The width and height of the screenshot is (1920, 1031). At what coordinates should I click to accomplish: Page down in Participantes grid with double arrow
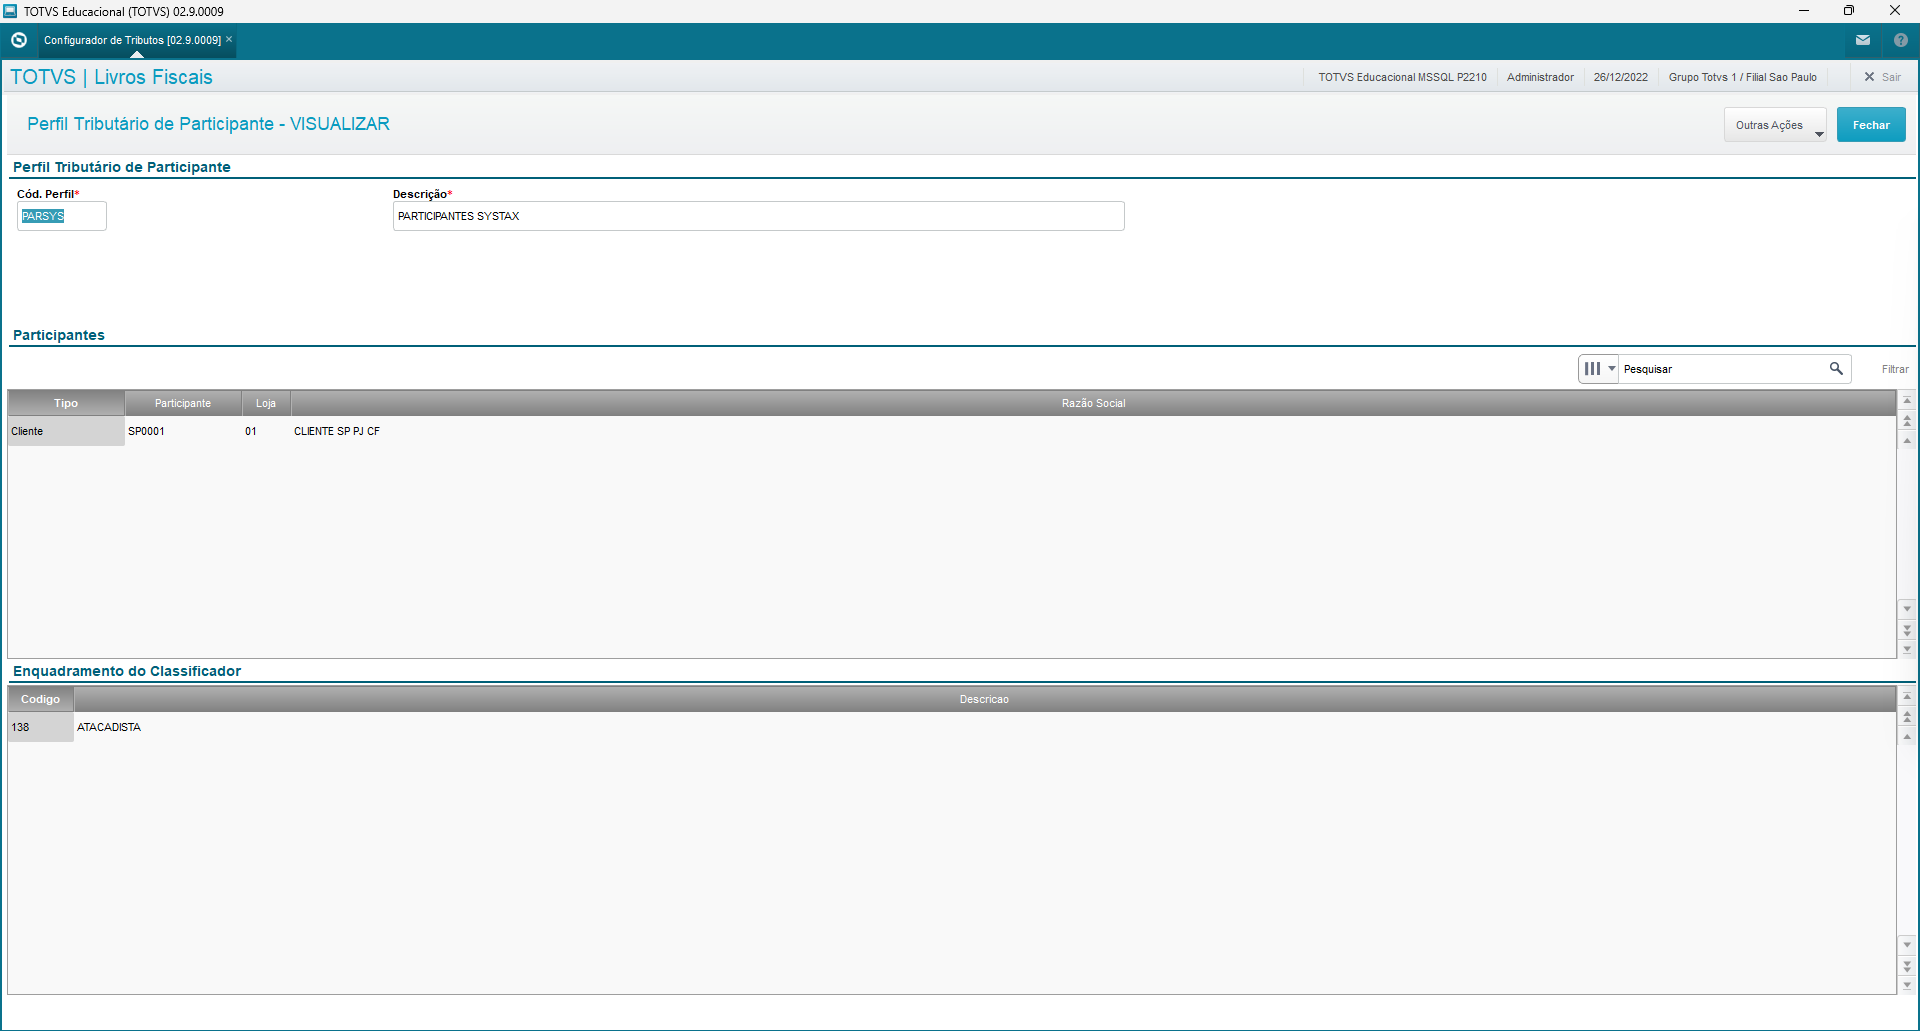pyautogui.click(x=1907, y=630)
